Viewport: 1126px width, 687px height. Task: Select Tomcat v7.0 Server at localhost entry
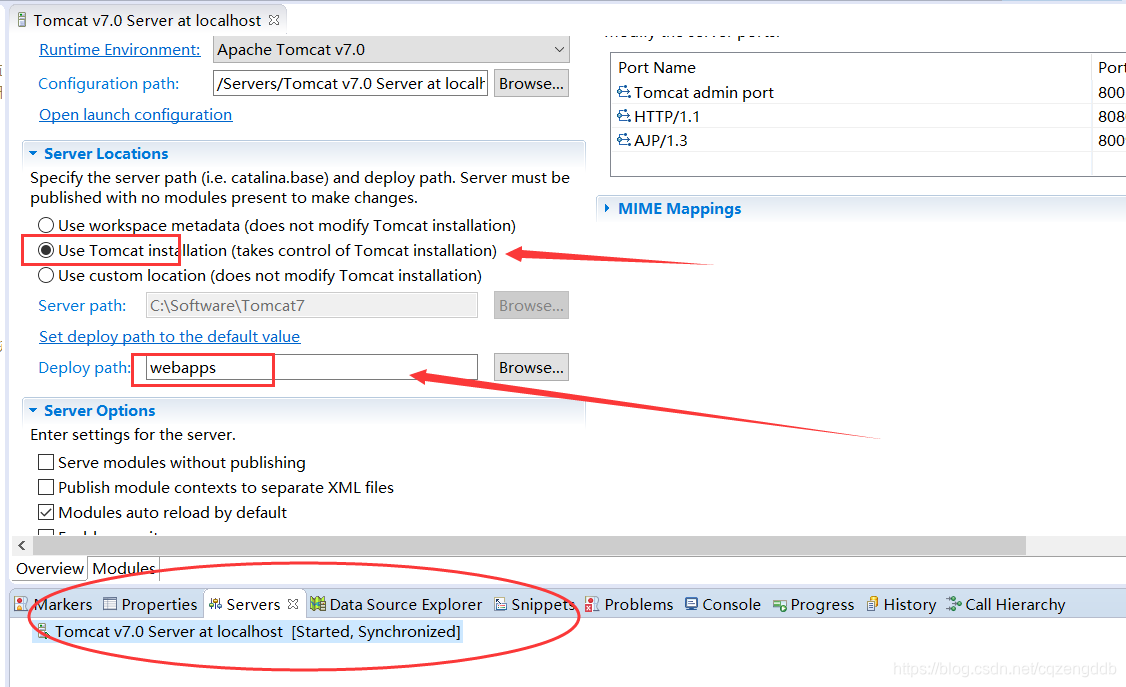248,631
